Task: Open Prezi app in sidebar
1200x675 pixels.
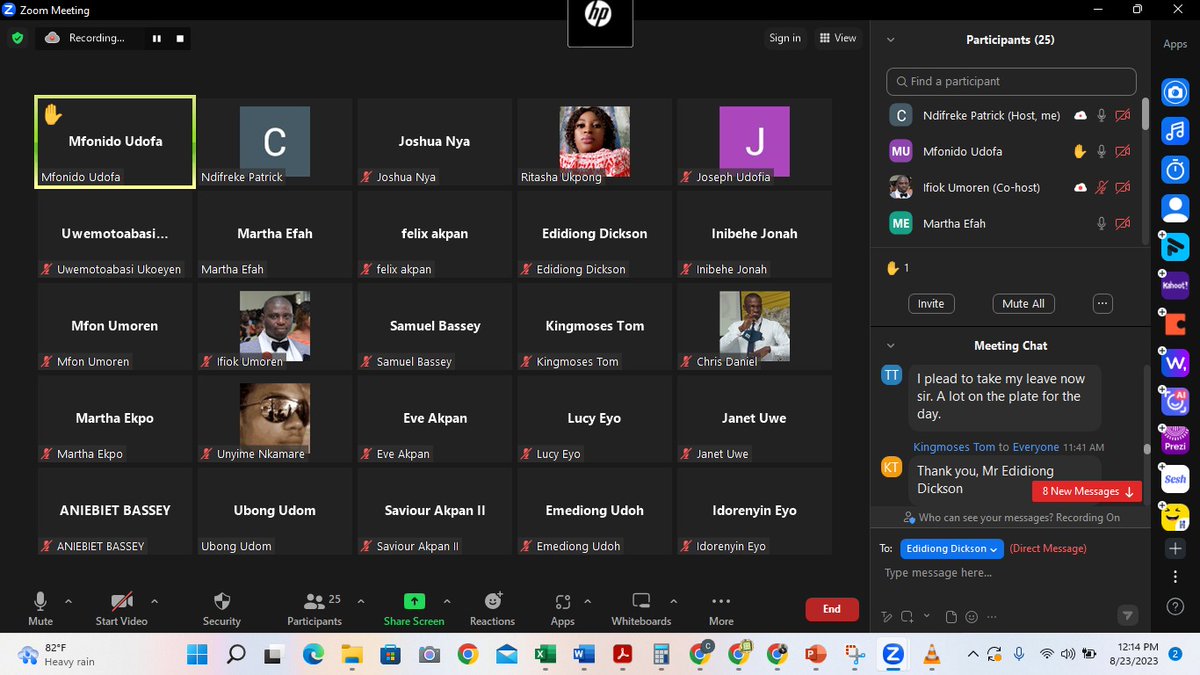Action: tap(1175, 439)
